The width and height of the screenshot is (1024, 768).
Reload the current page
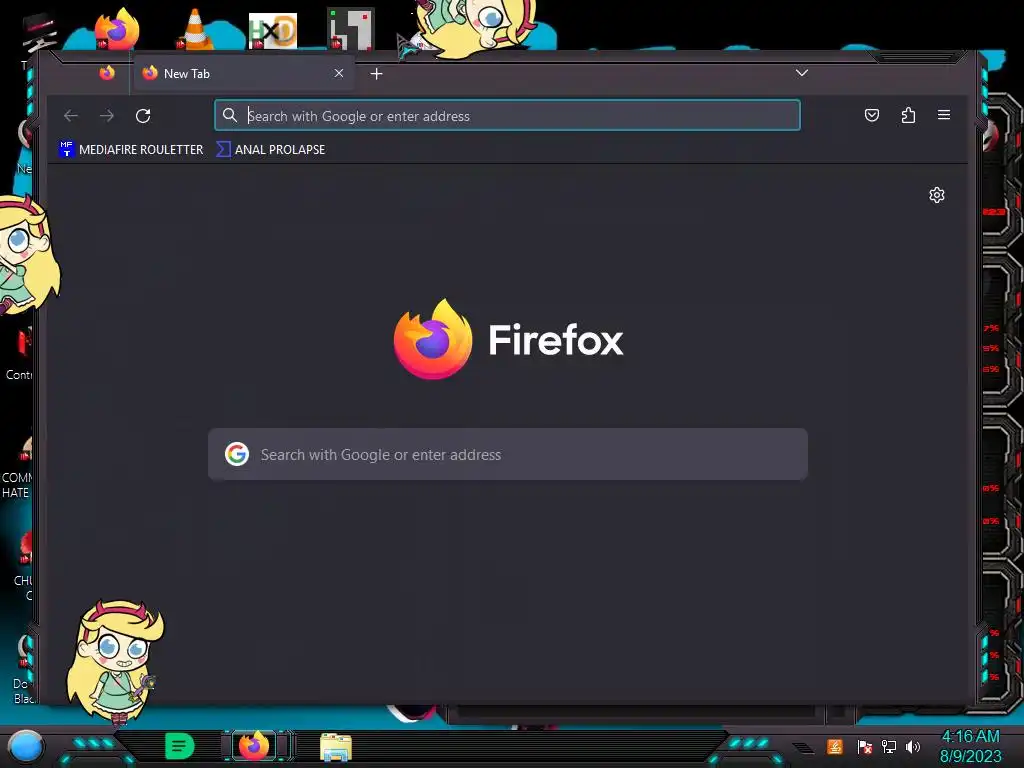tap(143, 116)
